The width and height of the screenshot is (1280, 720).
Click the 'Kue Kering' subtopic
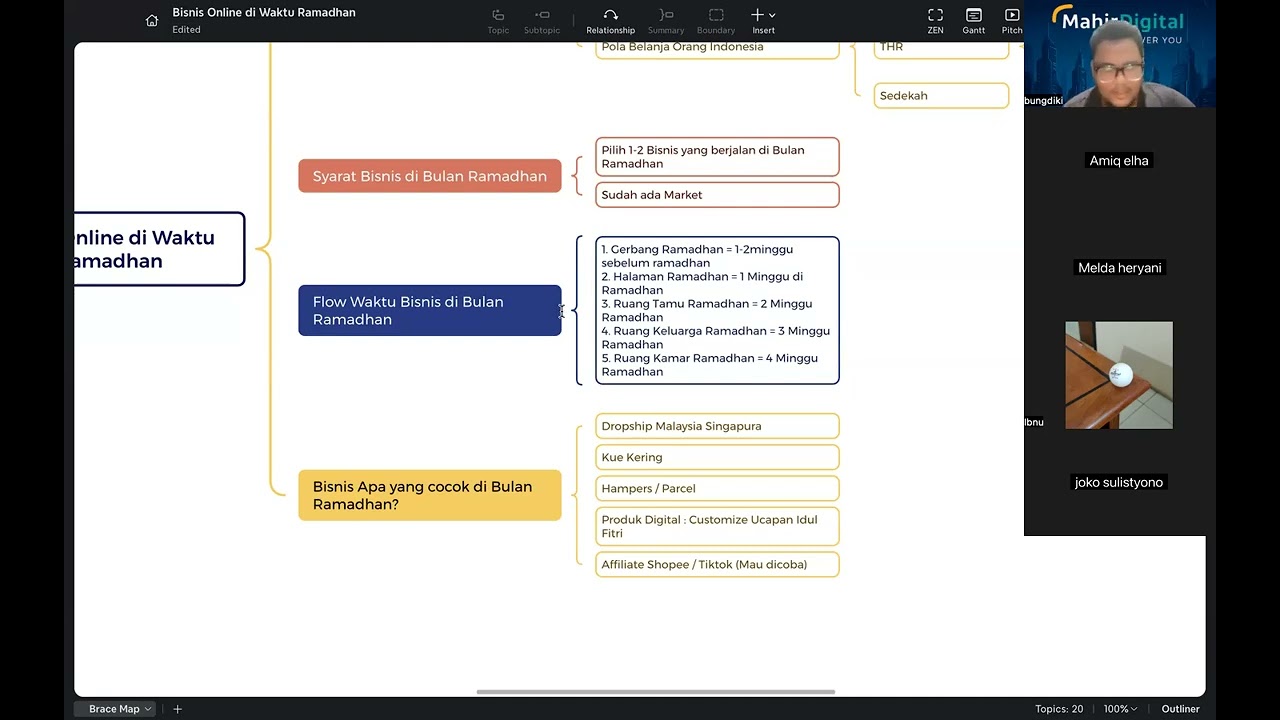pos(717,457)
